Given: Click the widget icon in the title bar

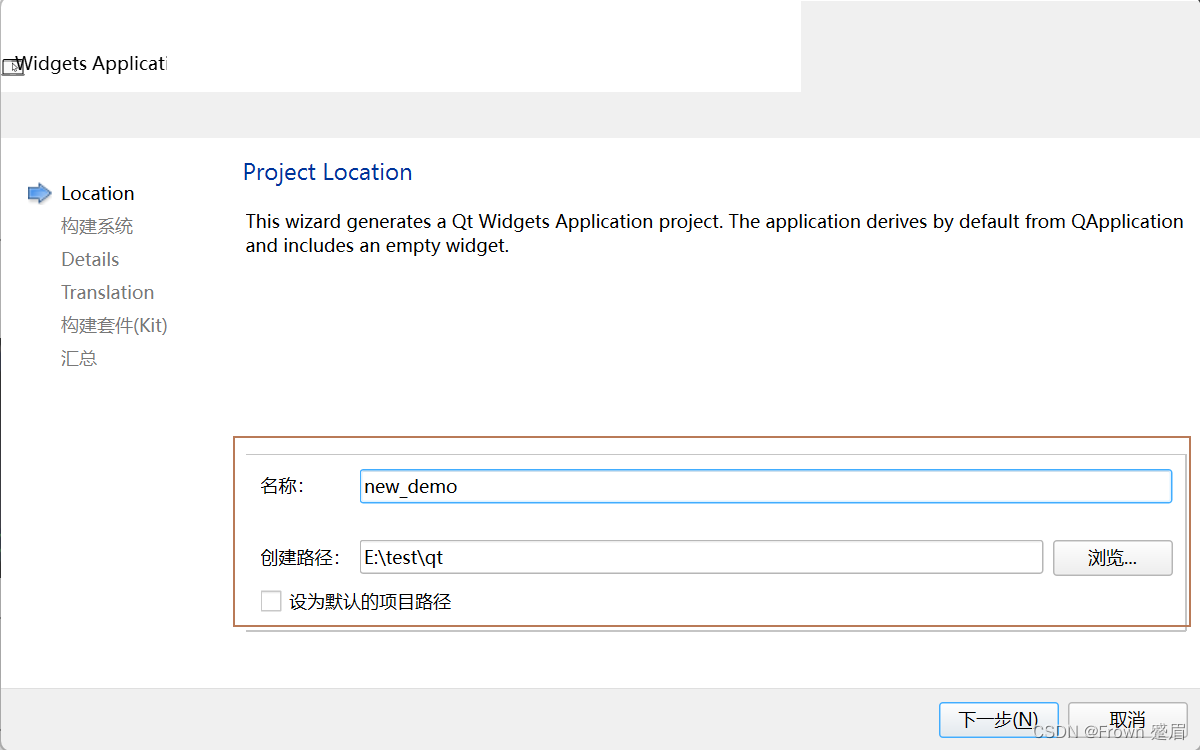Looking at the screenshot, I should tap(13, 66).
